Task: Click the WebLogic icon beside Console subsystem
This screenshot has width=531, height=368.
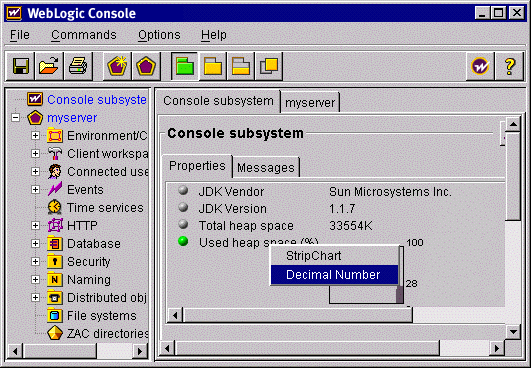Action: pos(35,99)
